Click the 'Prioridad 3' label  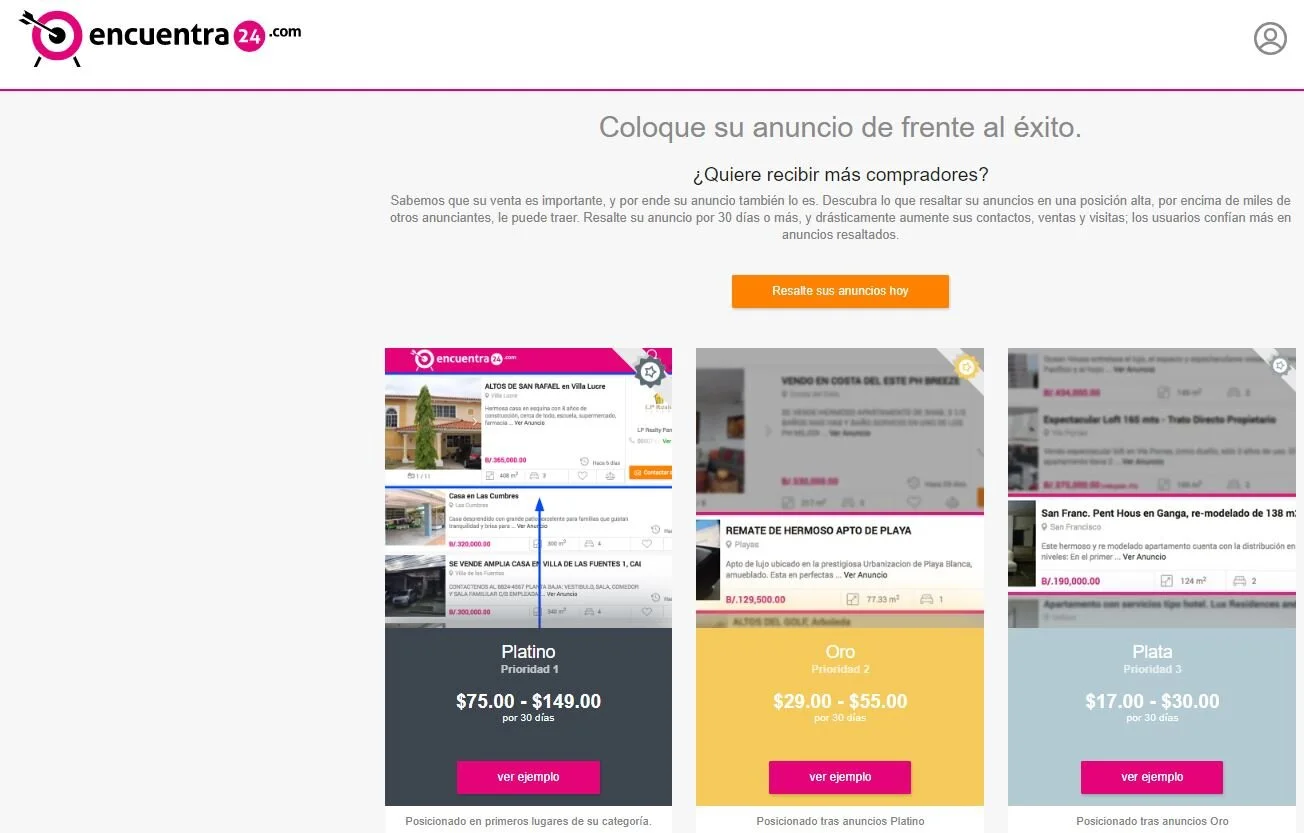(x=1152, y=670)
